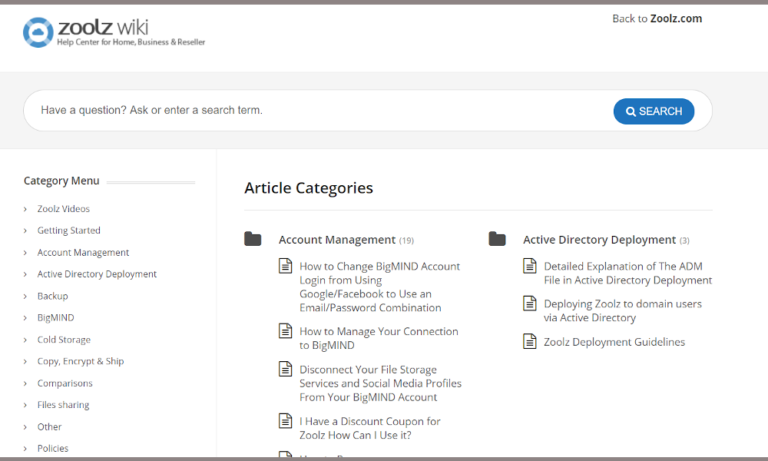Click chevron next to Copy, Encrypt & Ship
768x461 pixels.
pyautogui.click(x=25, y=362)
